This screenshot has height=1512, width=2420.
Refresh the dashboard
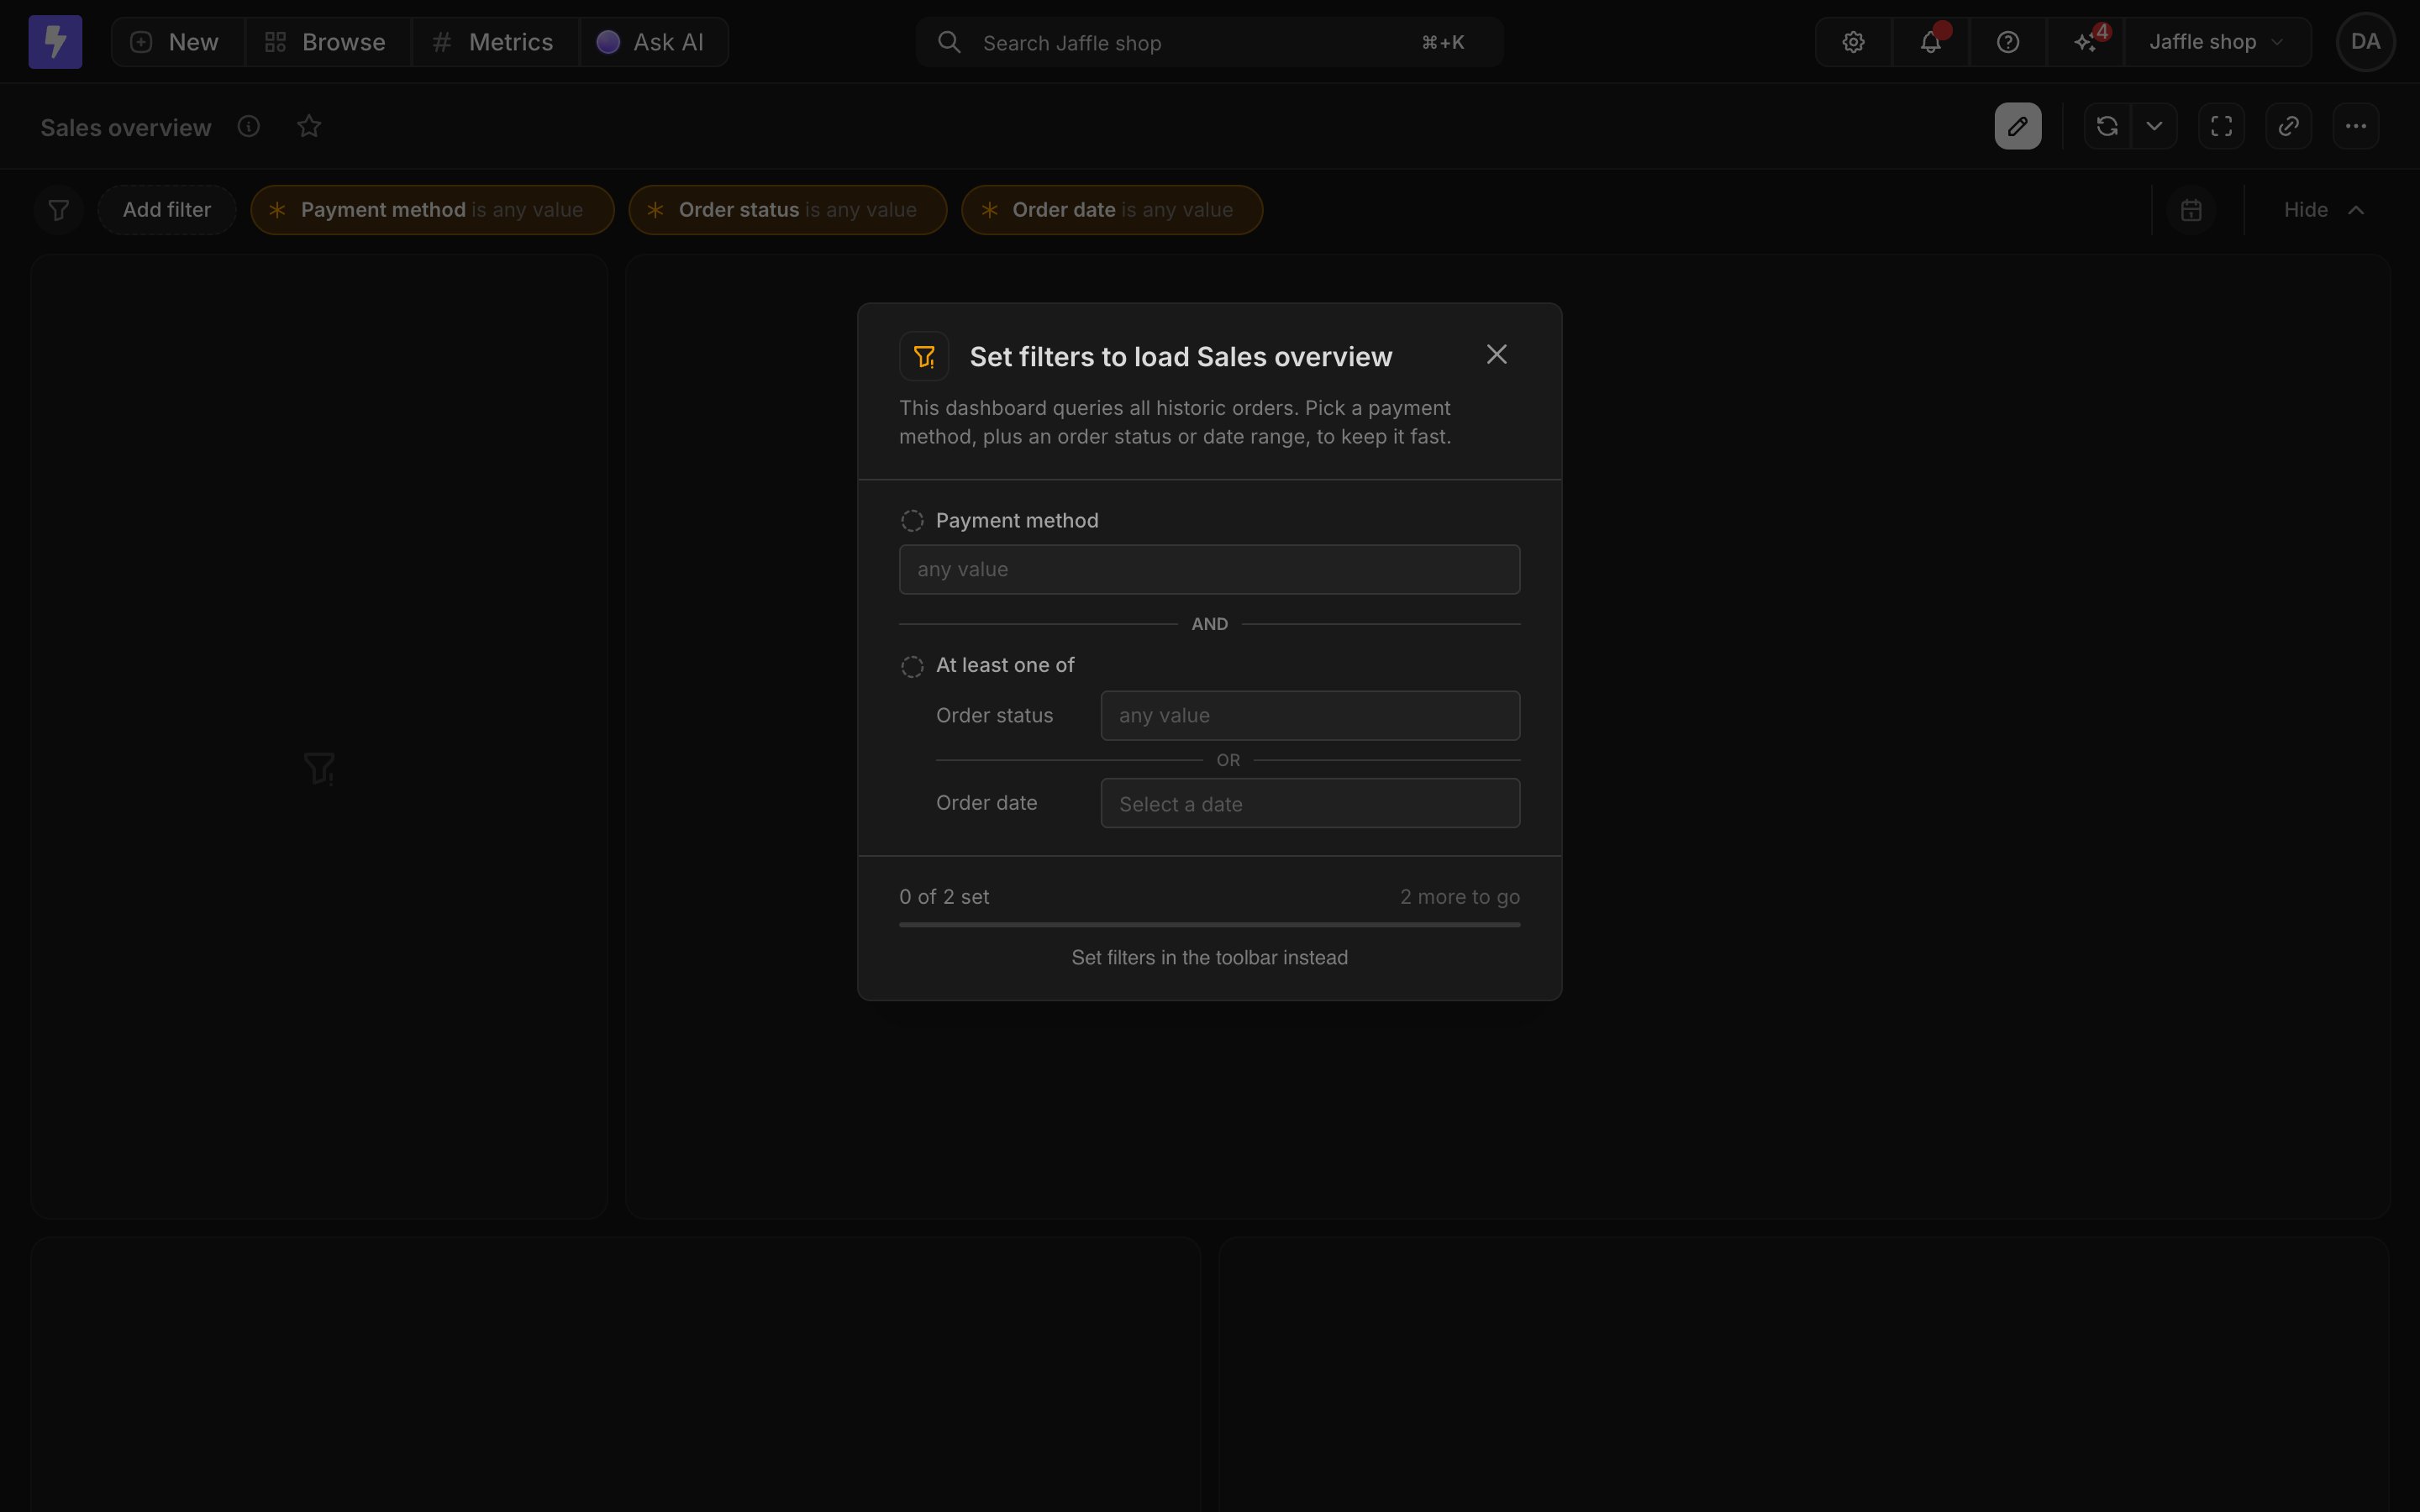pos(2107,126)
